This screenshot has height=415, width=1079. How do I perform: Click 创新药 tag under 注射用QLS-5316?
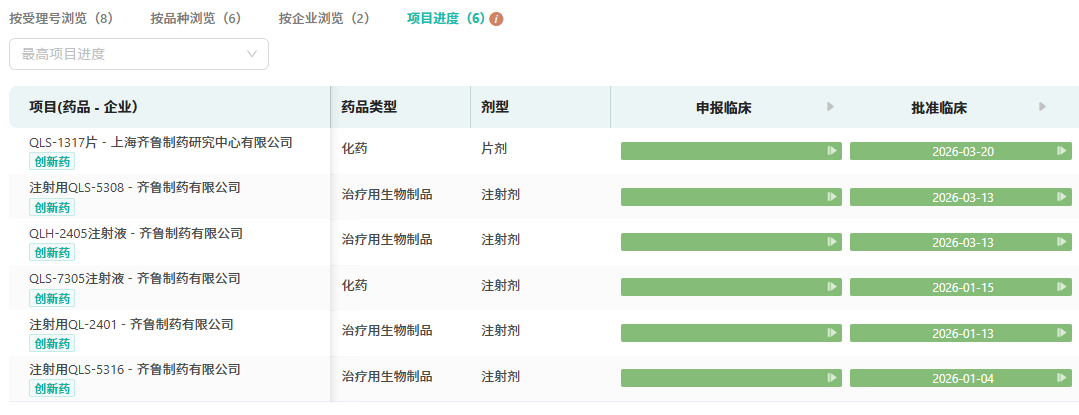point(52,389)
